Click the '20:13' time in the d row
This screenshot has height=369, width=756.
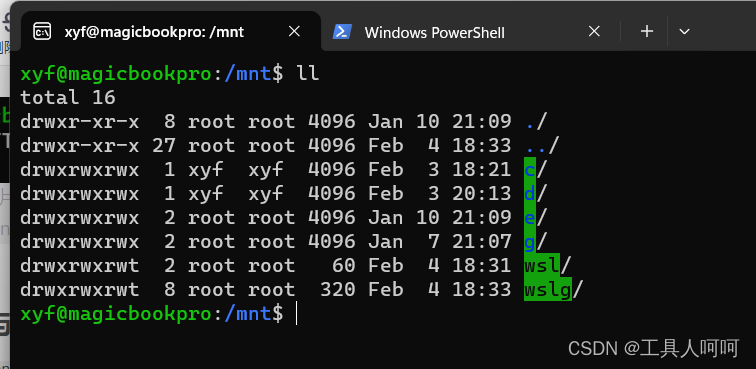(482, 193)
